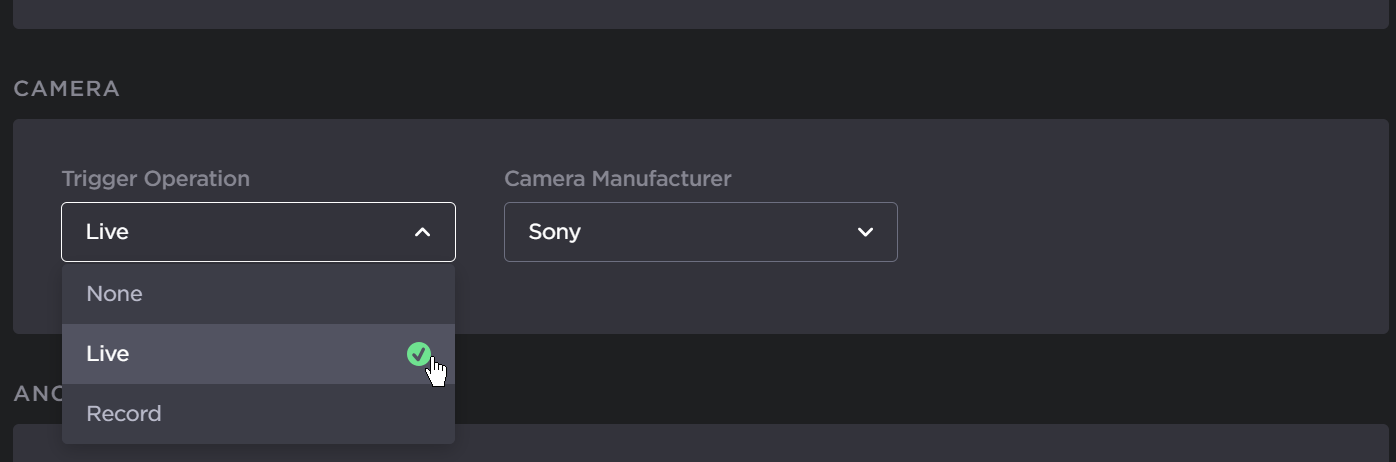
Task: Choose the Record trigger option
Action: click(124, 414)
